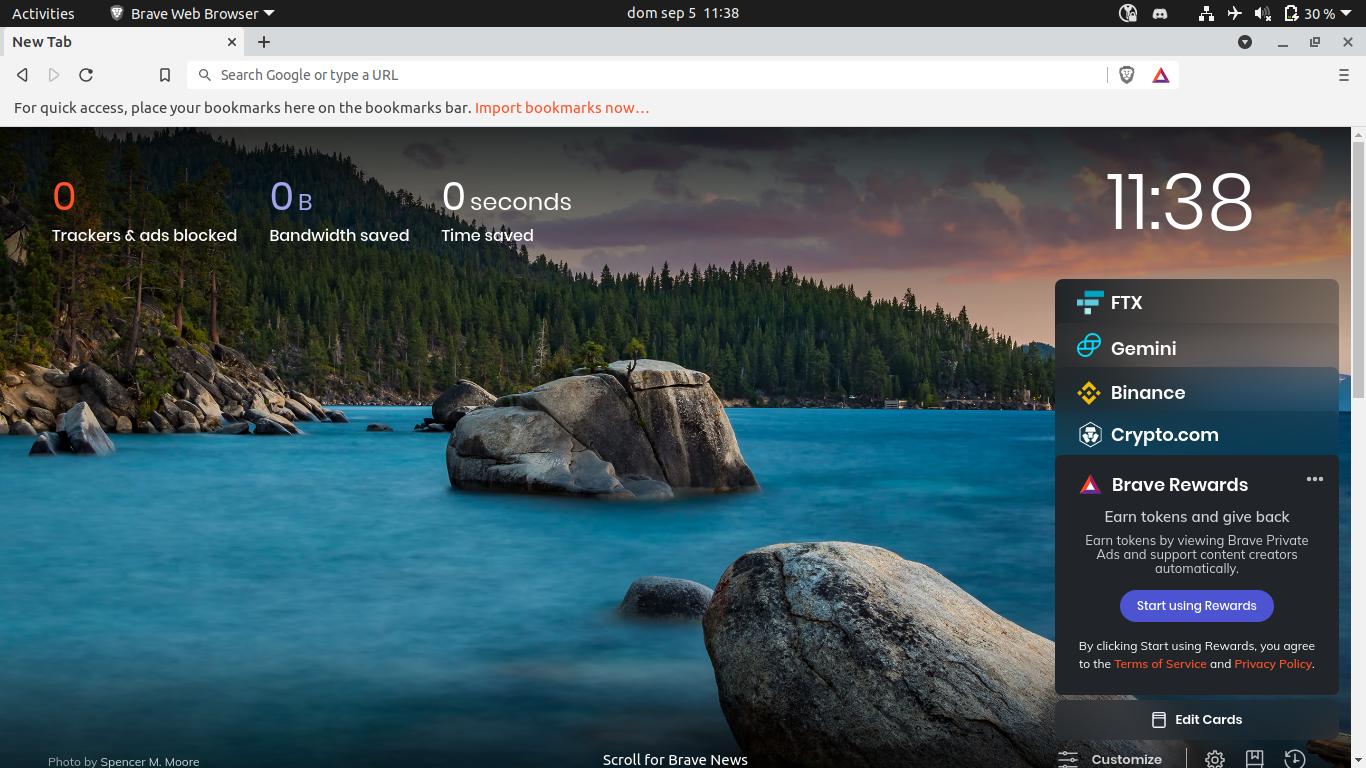Open bookmarks via bottom bookmark icon
Viewport: 1366px width, 768px height.
click(1254, 759)
